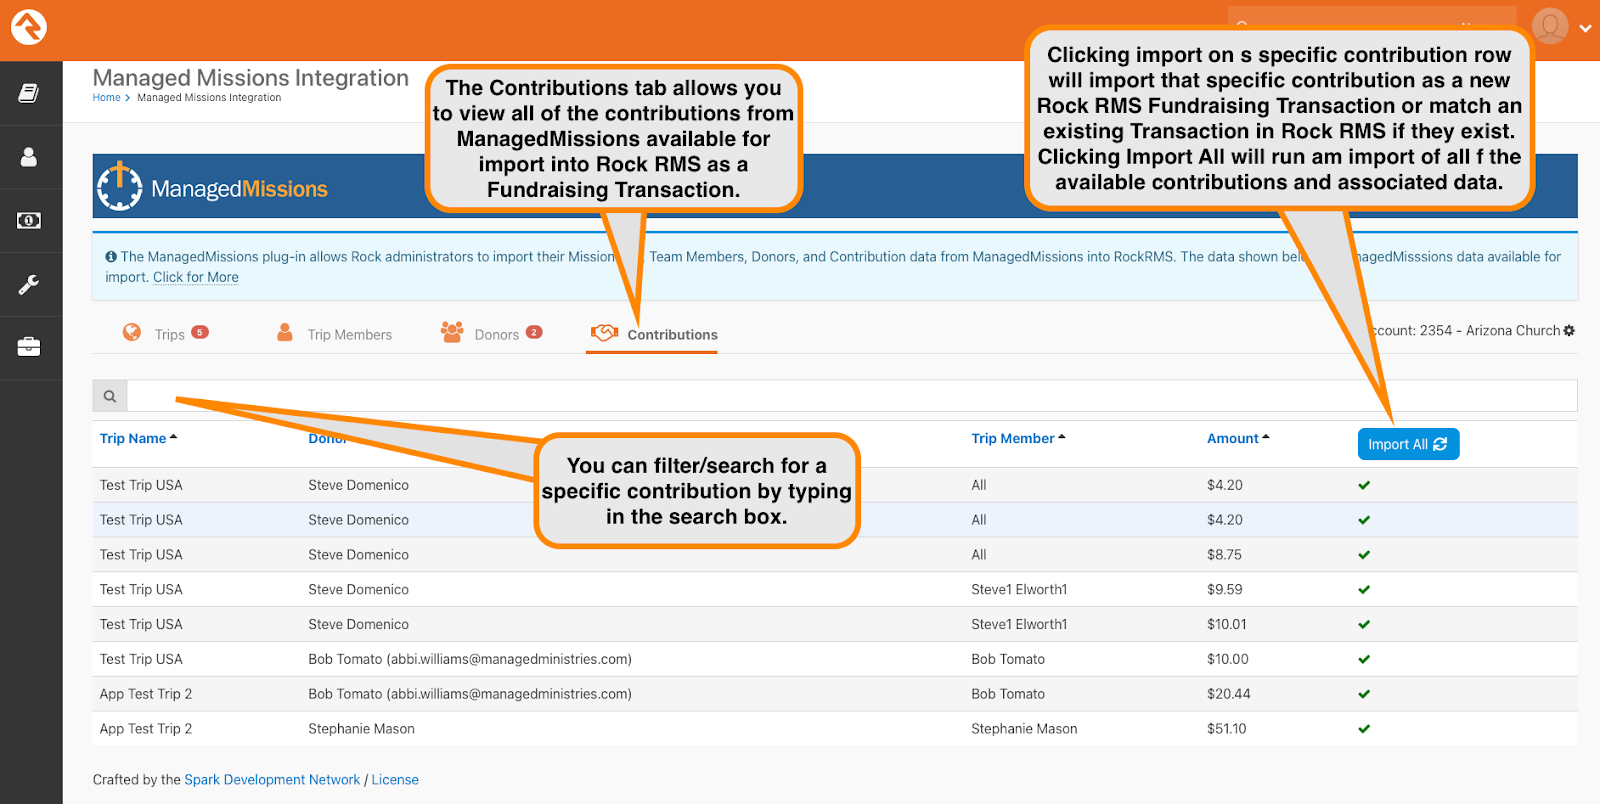The image size is (1600, 804).
Task: Open the Finance money sidebar icon
Action: 29,220
